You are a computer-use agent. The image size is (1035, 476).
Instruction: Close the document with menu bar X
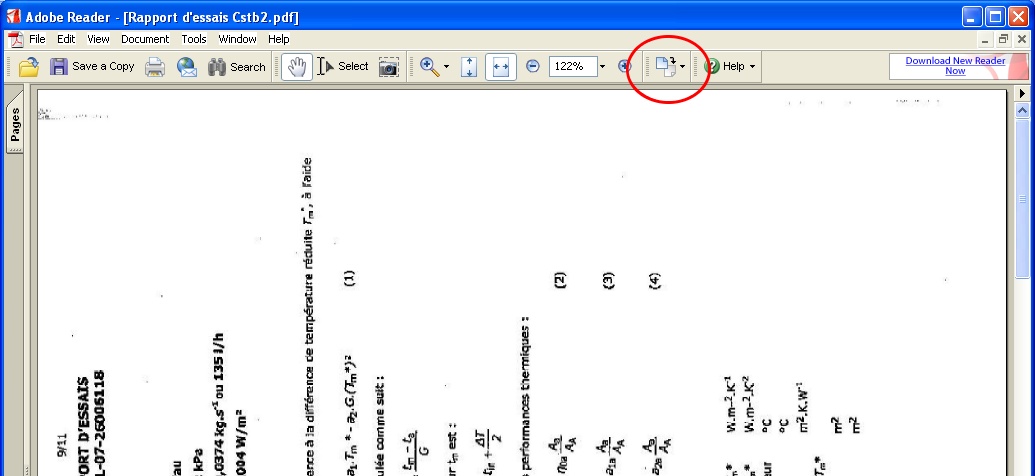click(x=1021, y=40)
